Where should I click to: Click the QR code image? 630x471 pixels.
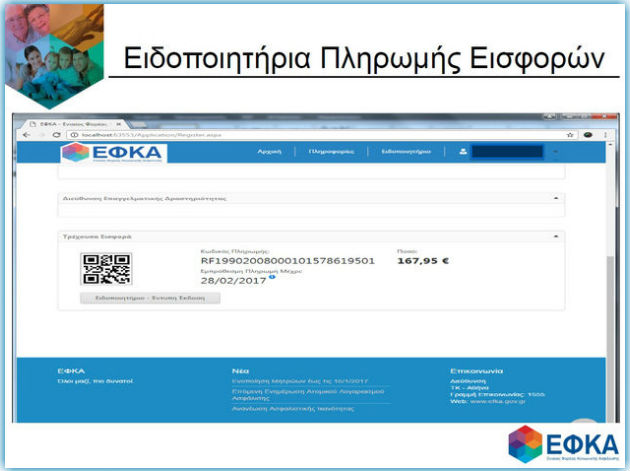pyautogui.click(x=106, y=269)
